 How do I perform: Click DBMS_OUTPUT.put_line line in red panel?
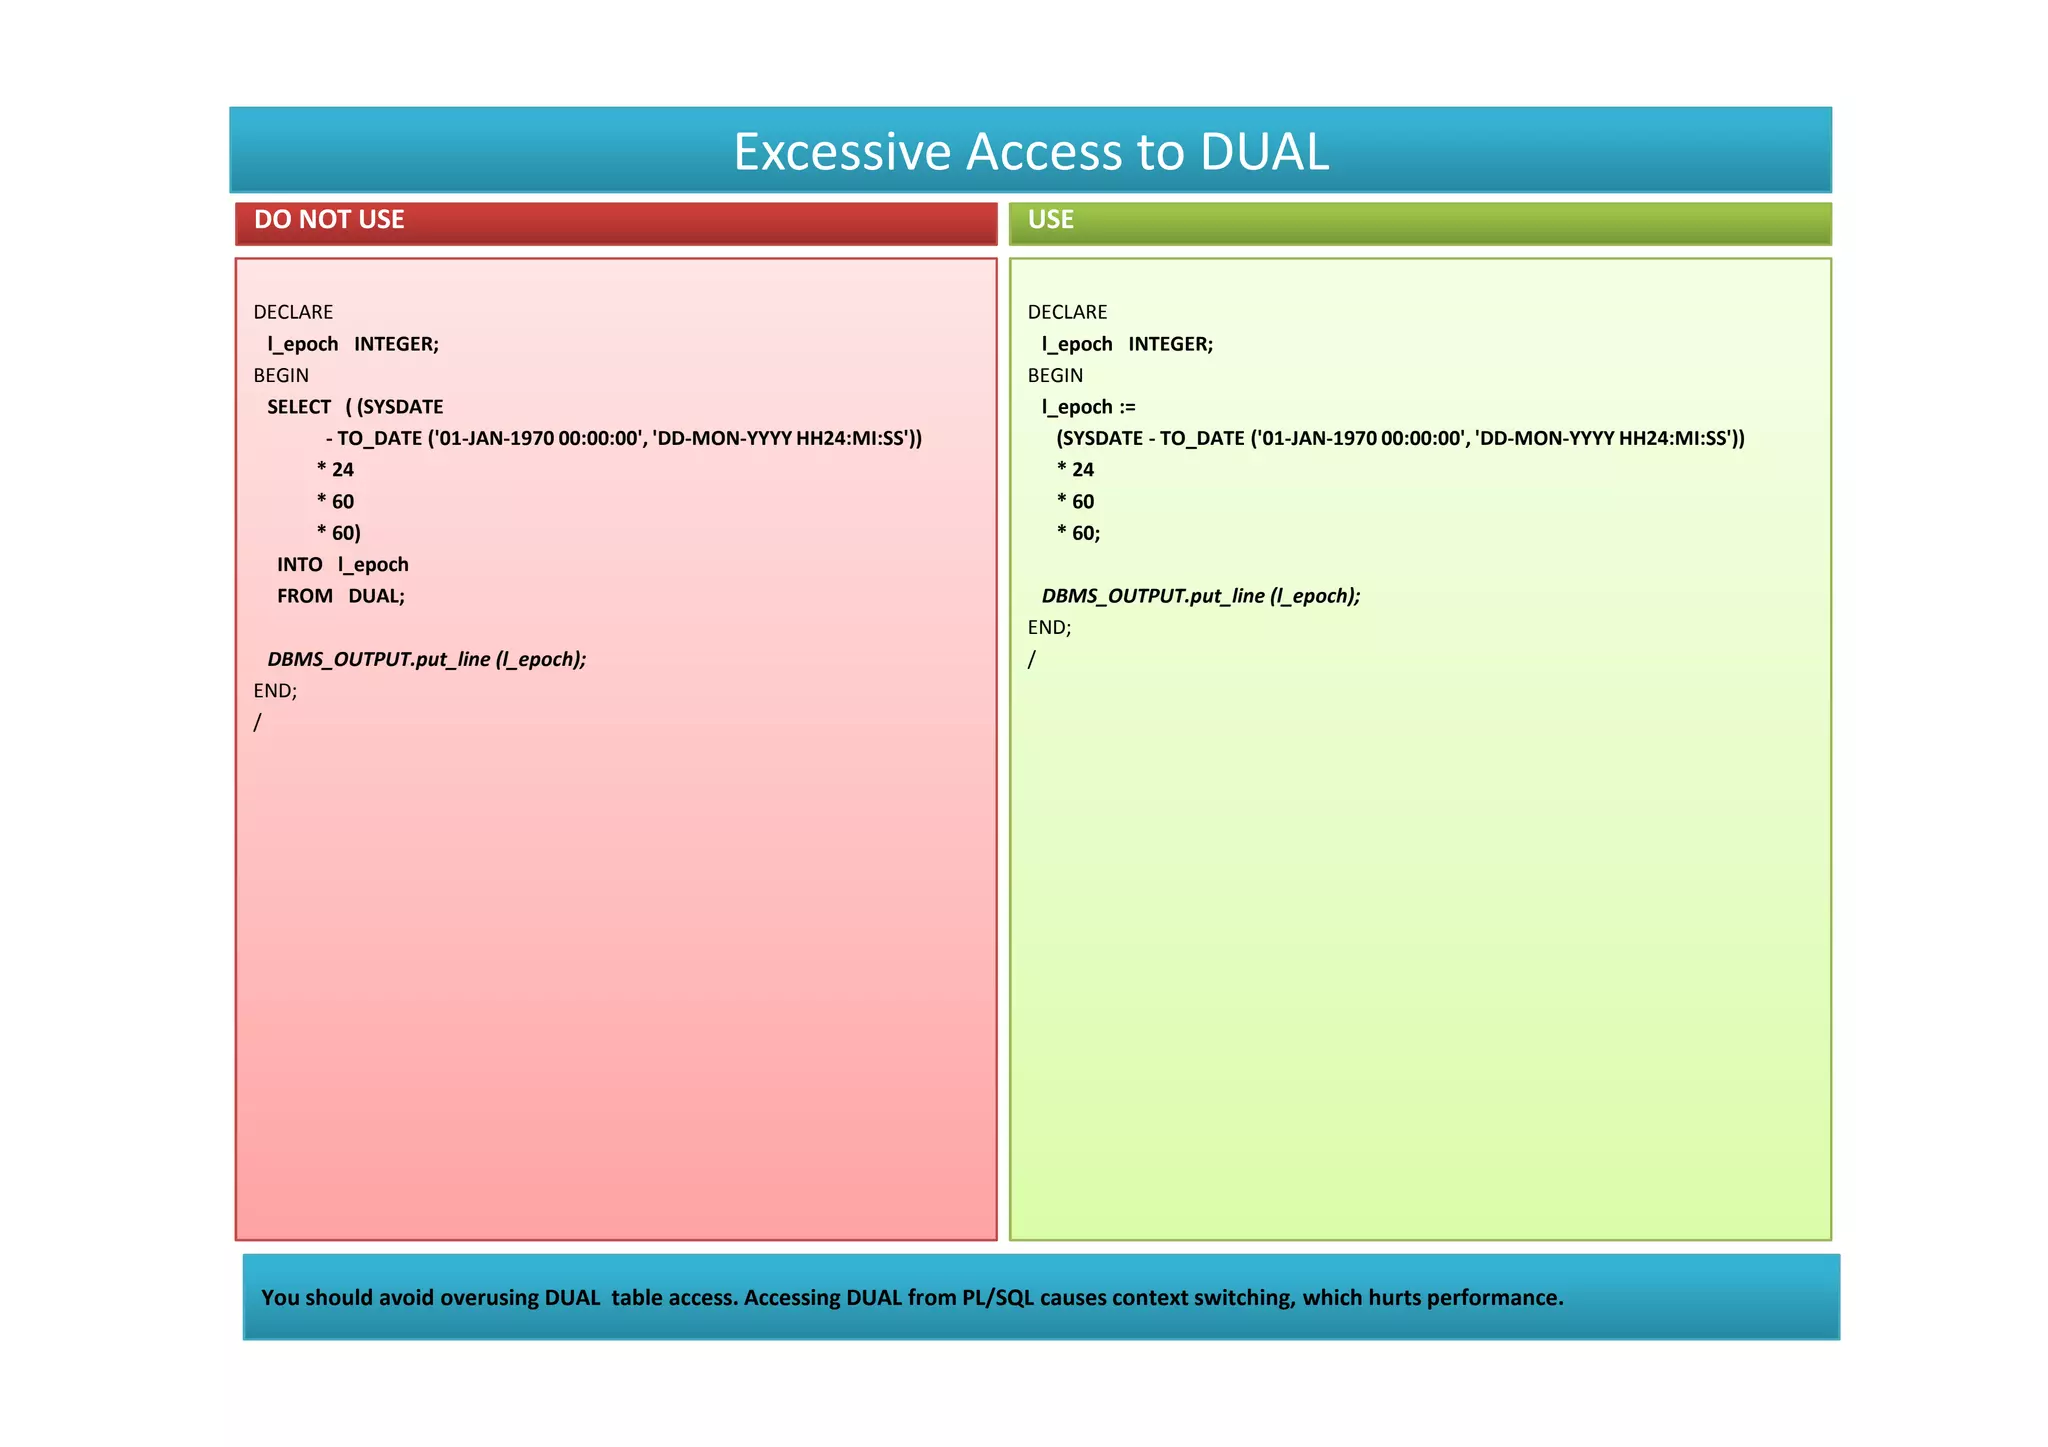(426, 659)
